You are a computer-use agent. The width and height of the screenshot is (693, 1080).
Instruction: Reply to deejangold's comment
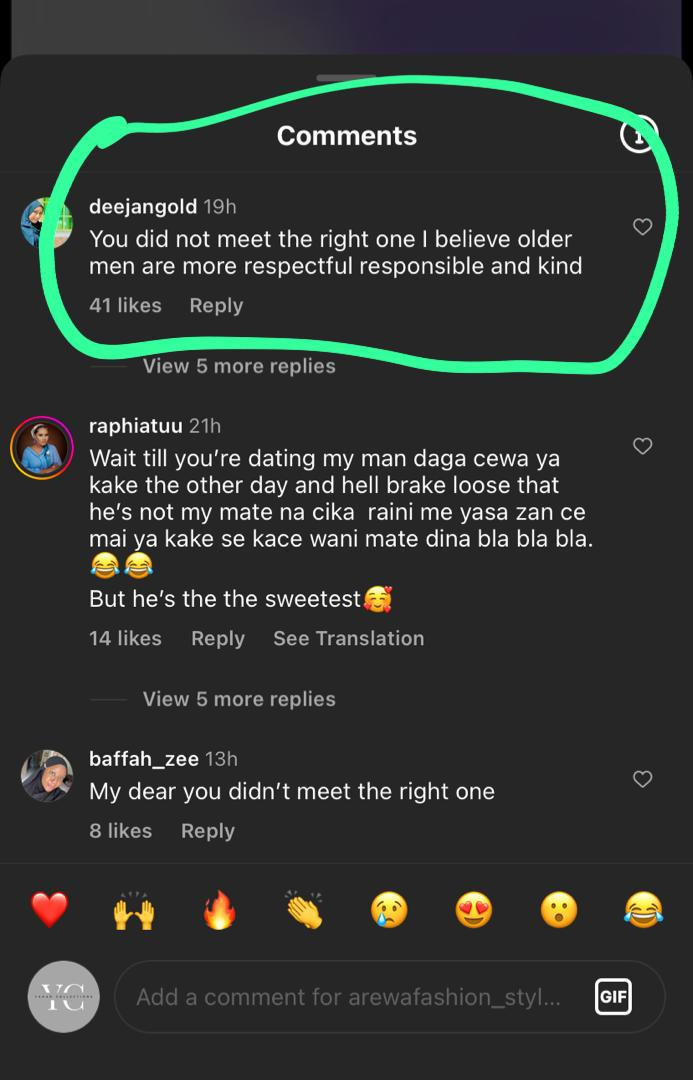pyautogui.click(x=216, y=306)
